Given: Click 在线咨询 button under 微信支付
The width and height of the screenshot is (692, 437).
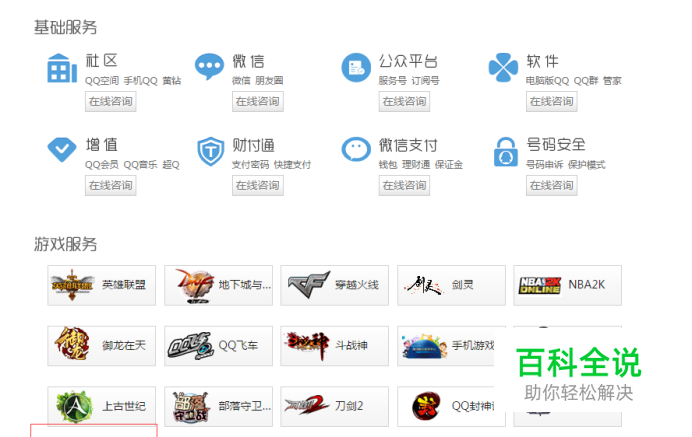Looking at the screenshot, I should (x=404, y=185).
